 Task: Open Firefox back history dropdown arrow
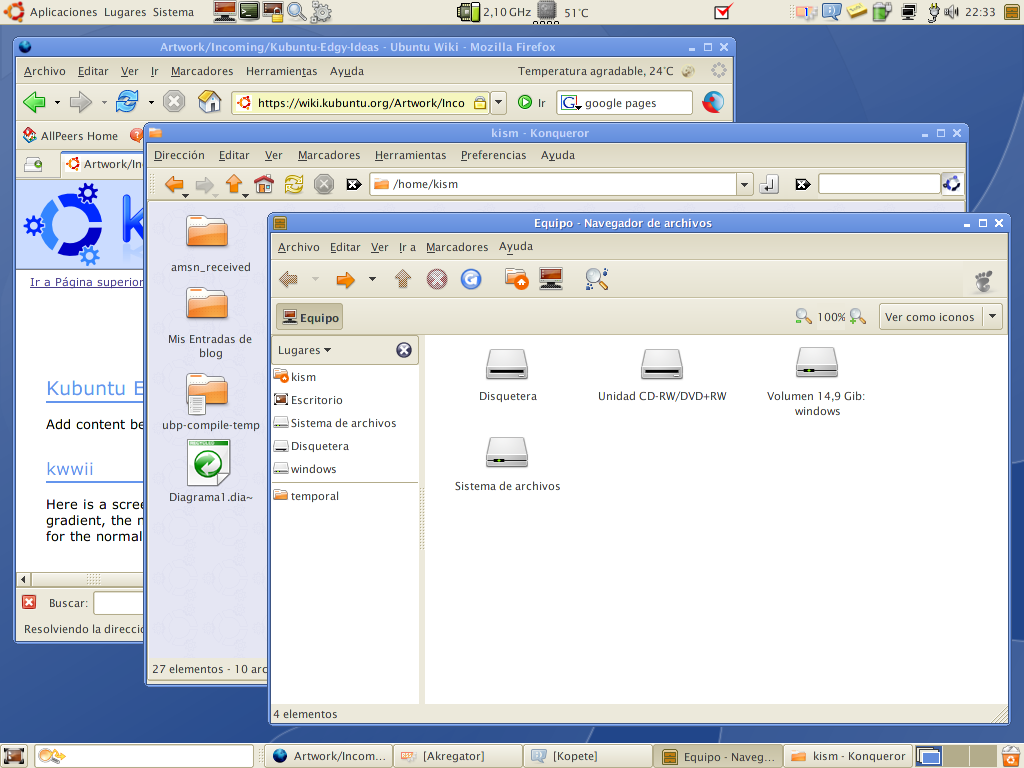coord(57,103)
